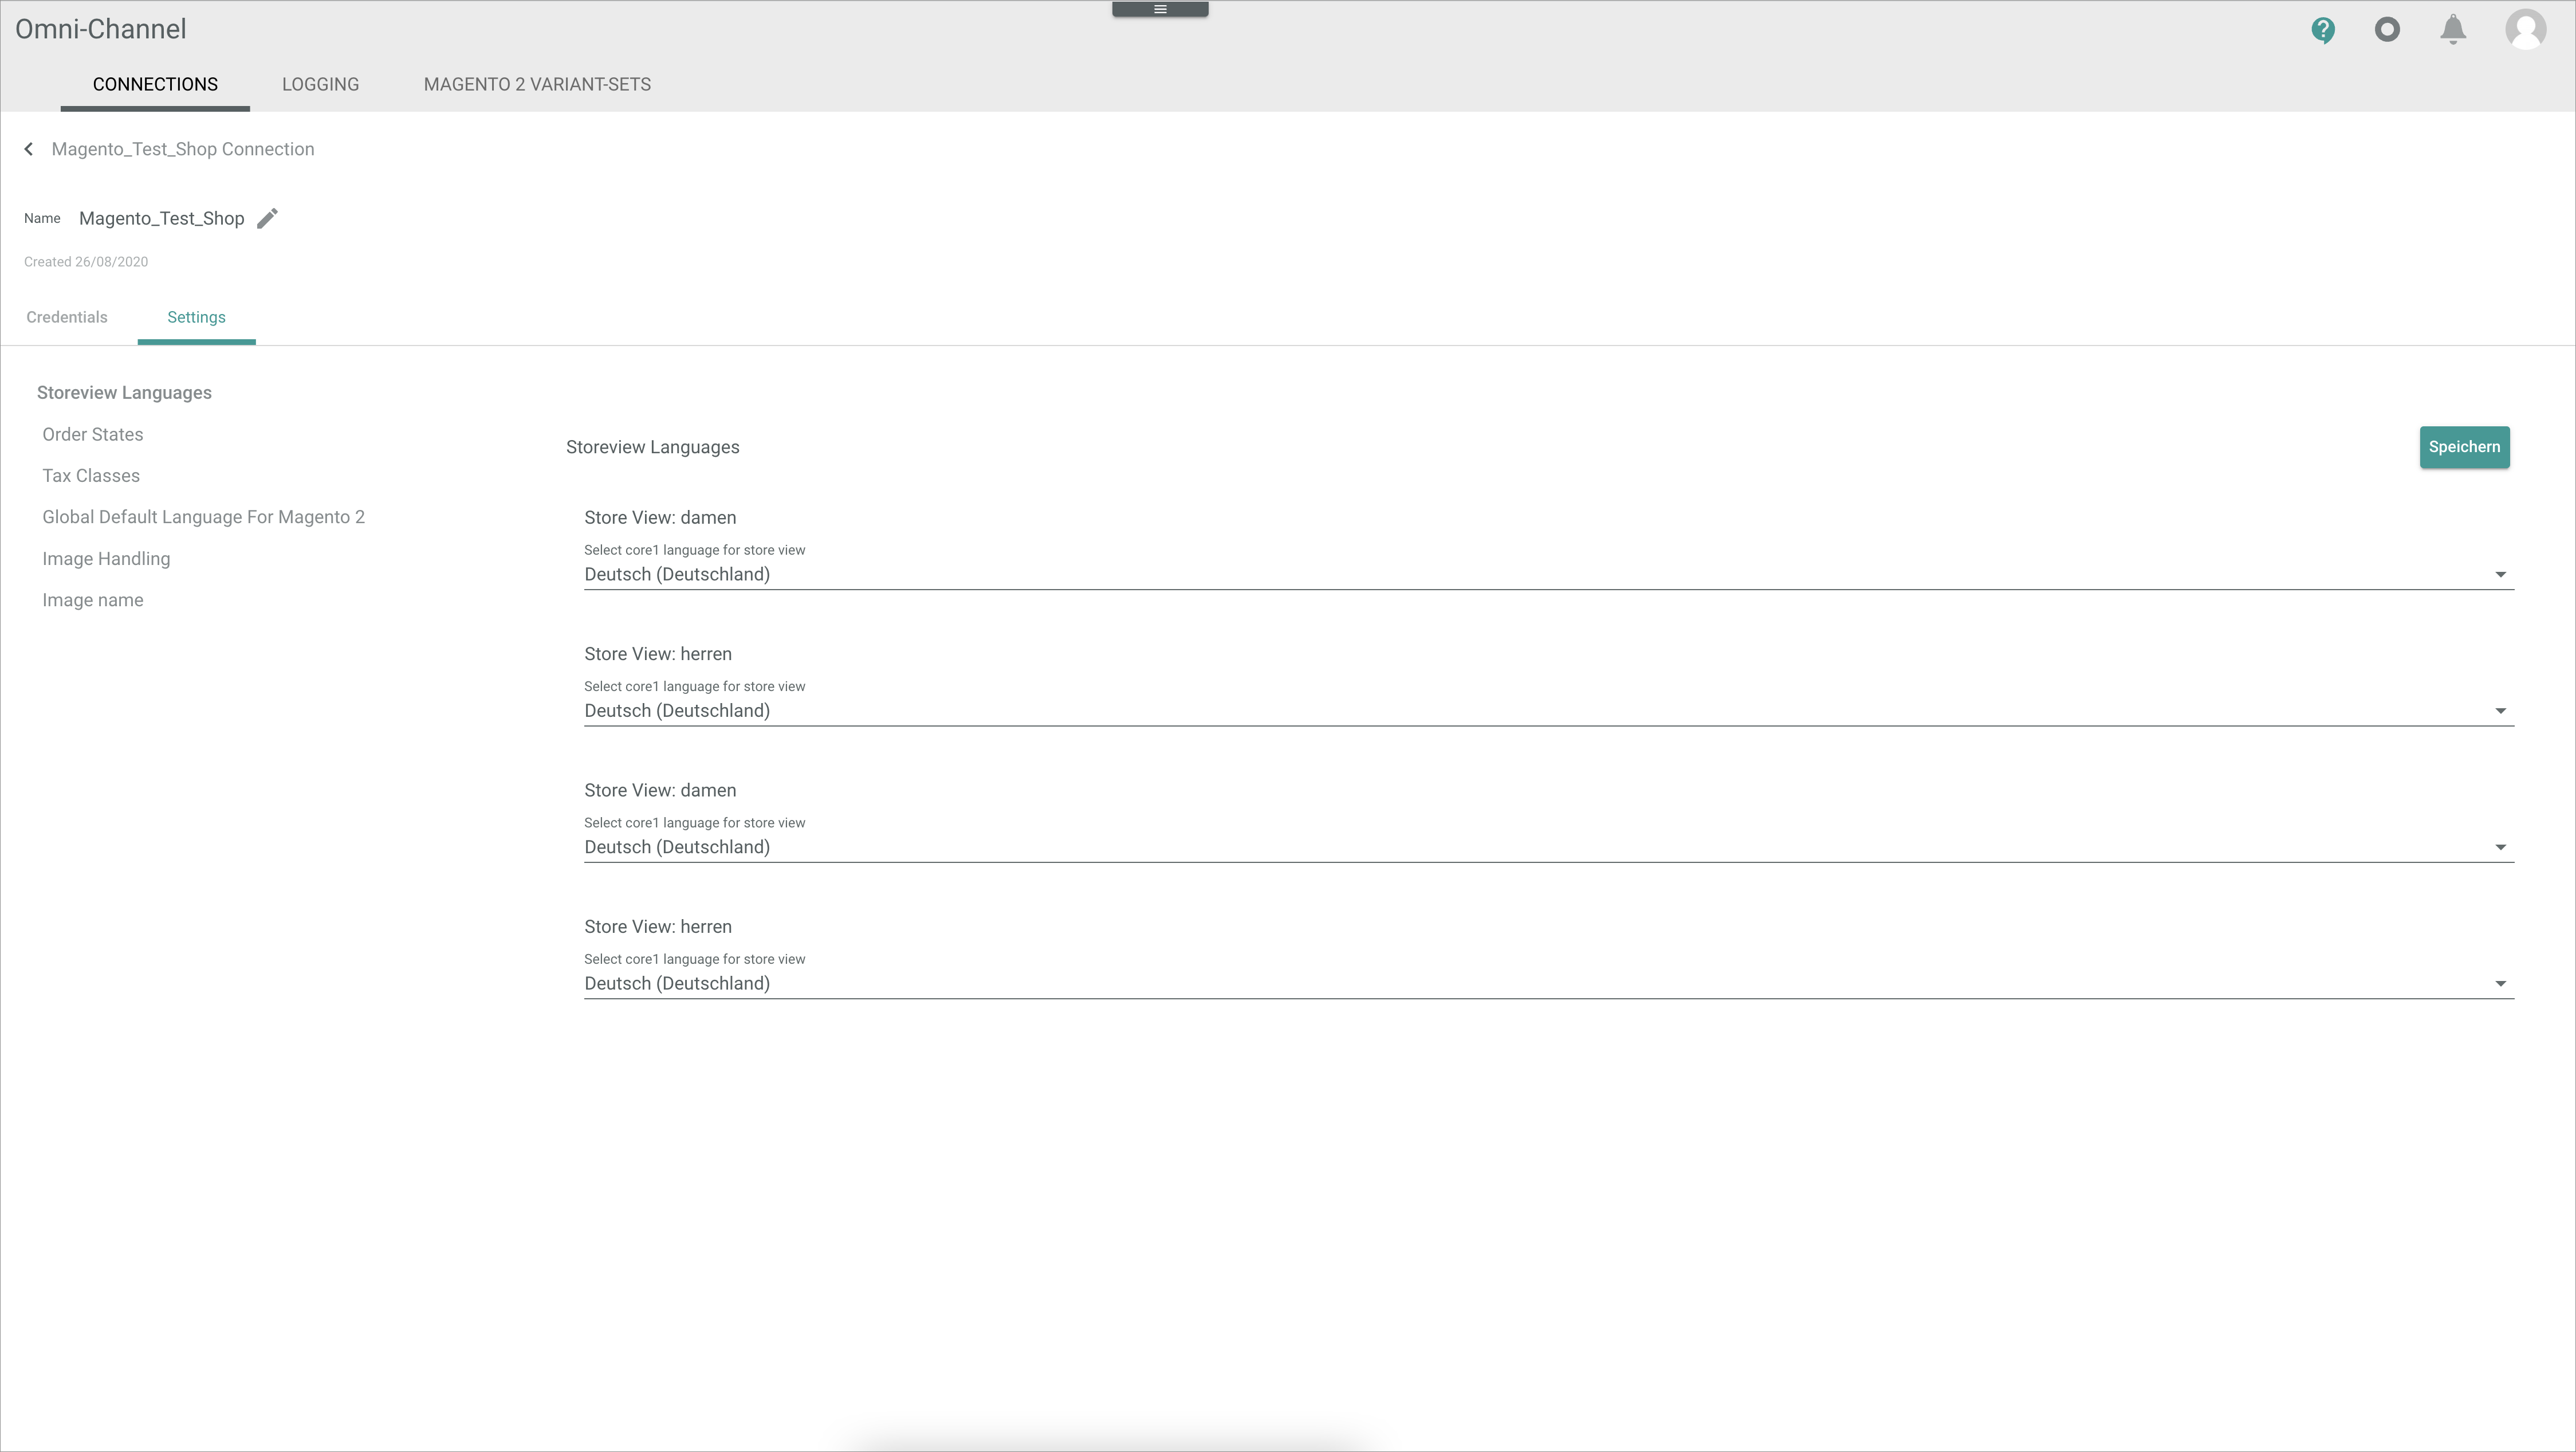Screen dimensions: 2576x1452
Task: Click the Storeview Languages section heading in content
Action: point(653,447)
